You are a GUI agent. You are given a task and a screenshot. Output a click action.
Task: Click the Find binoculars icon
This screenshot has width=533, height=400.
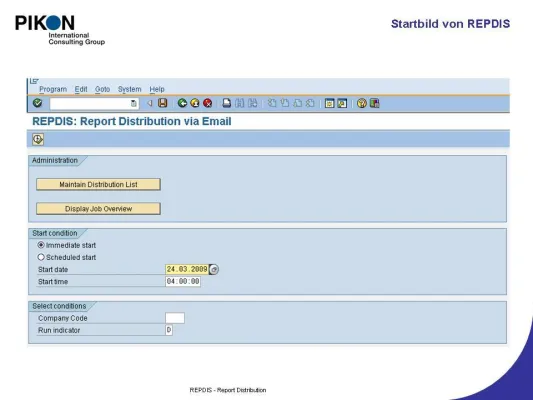pos(240,103)
